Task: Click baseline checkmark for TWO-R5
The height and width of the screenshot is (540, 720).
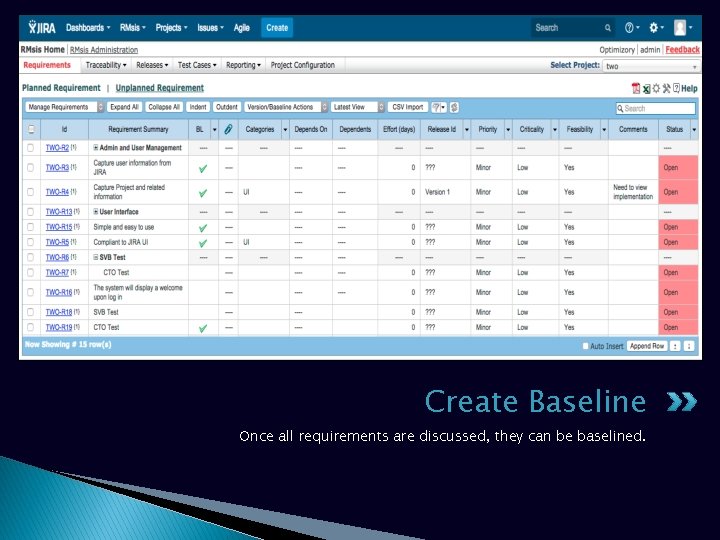Action: pyautogui.click(x=202, y=243)
